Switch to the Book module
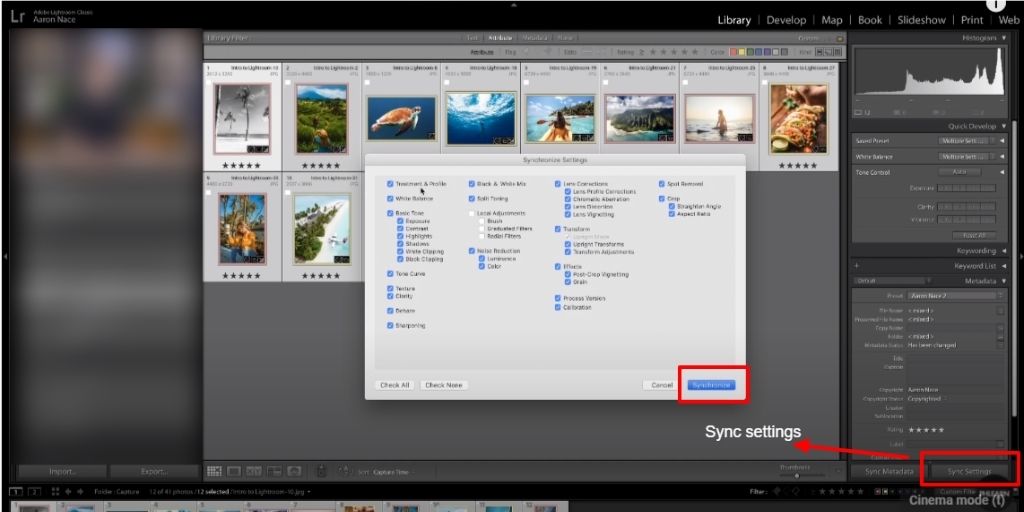 point(869,20)
